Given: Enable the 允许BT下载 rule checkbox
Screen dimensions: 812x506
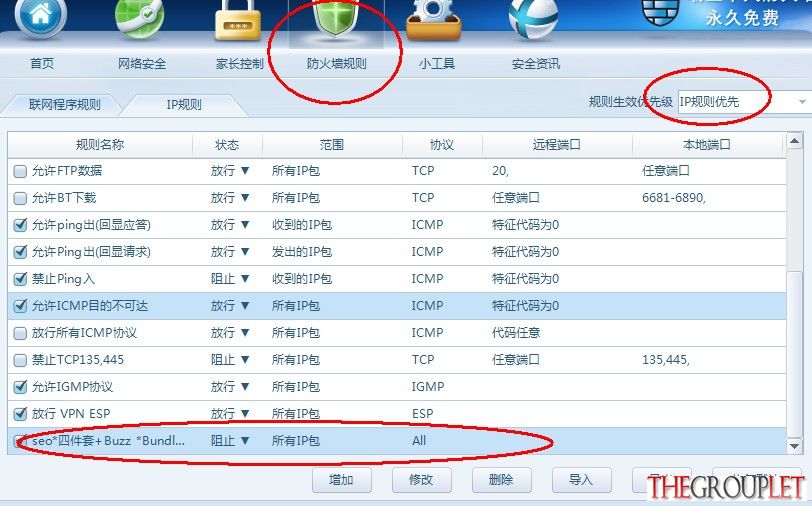Looking at the screenshot, I should click(20, 198).
